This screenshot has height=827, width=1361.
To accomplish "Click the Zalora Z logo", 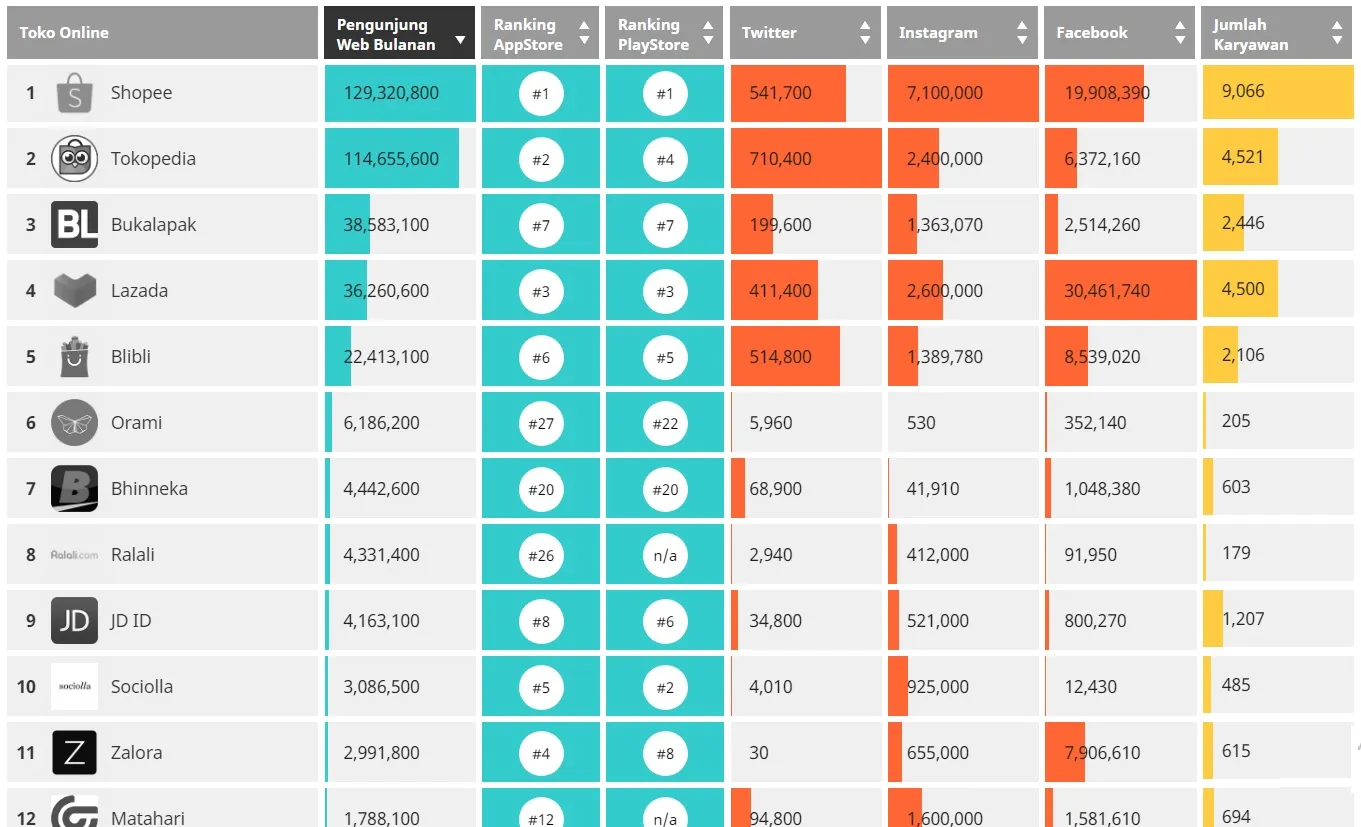I will coord(74,753).
